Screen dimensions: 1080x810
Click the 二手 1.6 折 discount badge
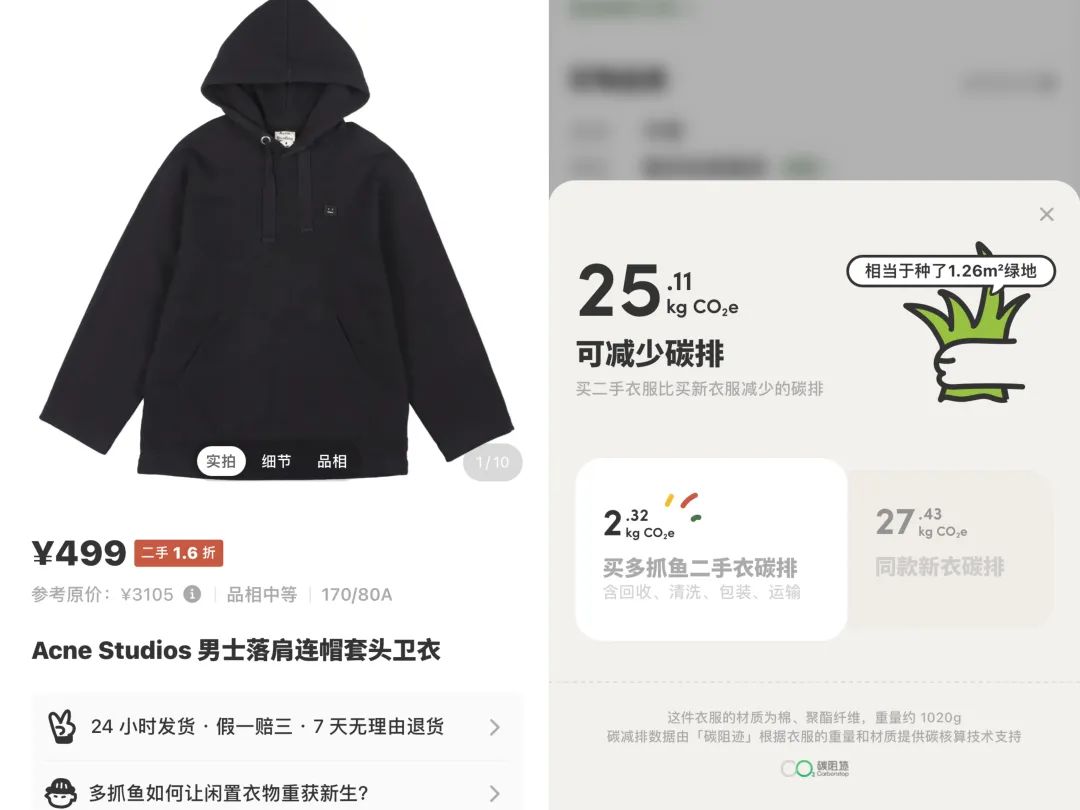click(178, 552)
